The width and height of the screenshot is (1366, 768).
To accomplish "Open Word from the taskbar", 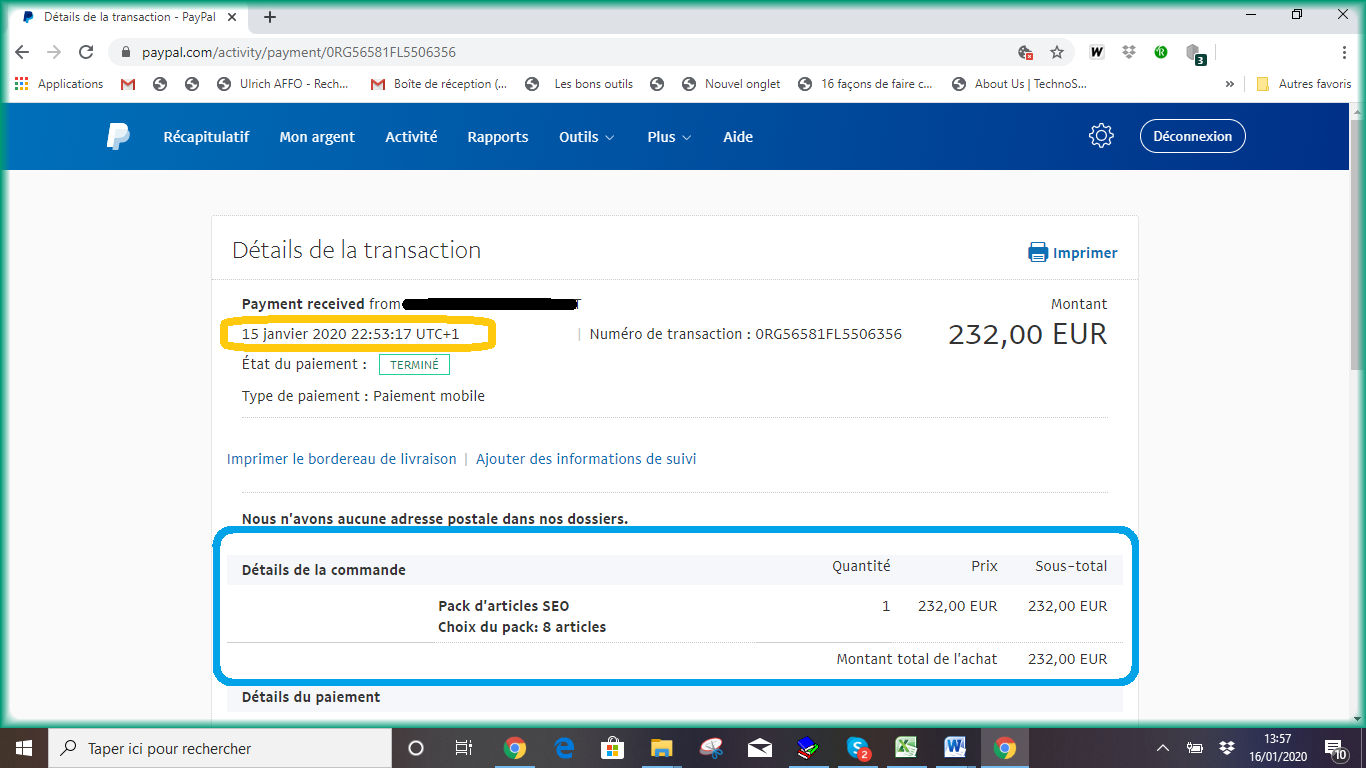I will click(955, 748).
